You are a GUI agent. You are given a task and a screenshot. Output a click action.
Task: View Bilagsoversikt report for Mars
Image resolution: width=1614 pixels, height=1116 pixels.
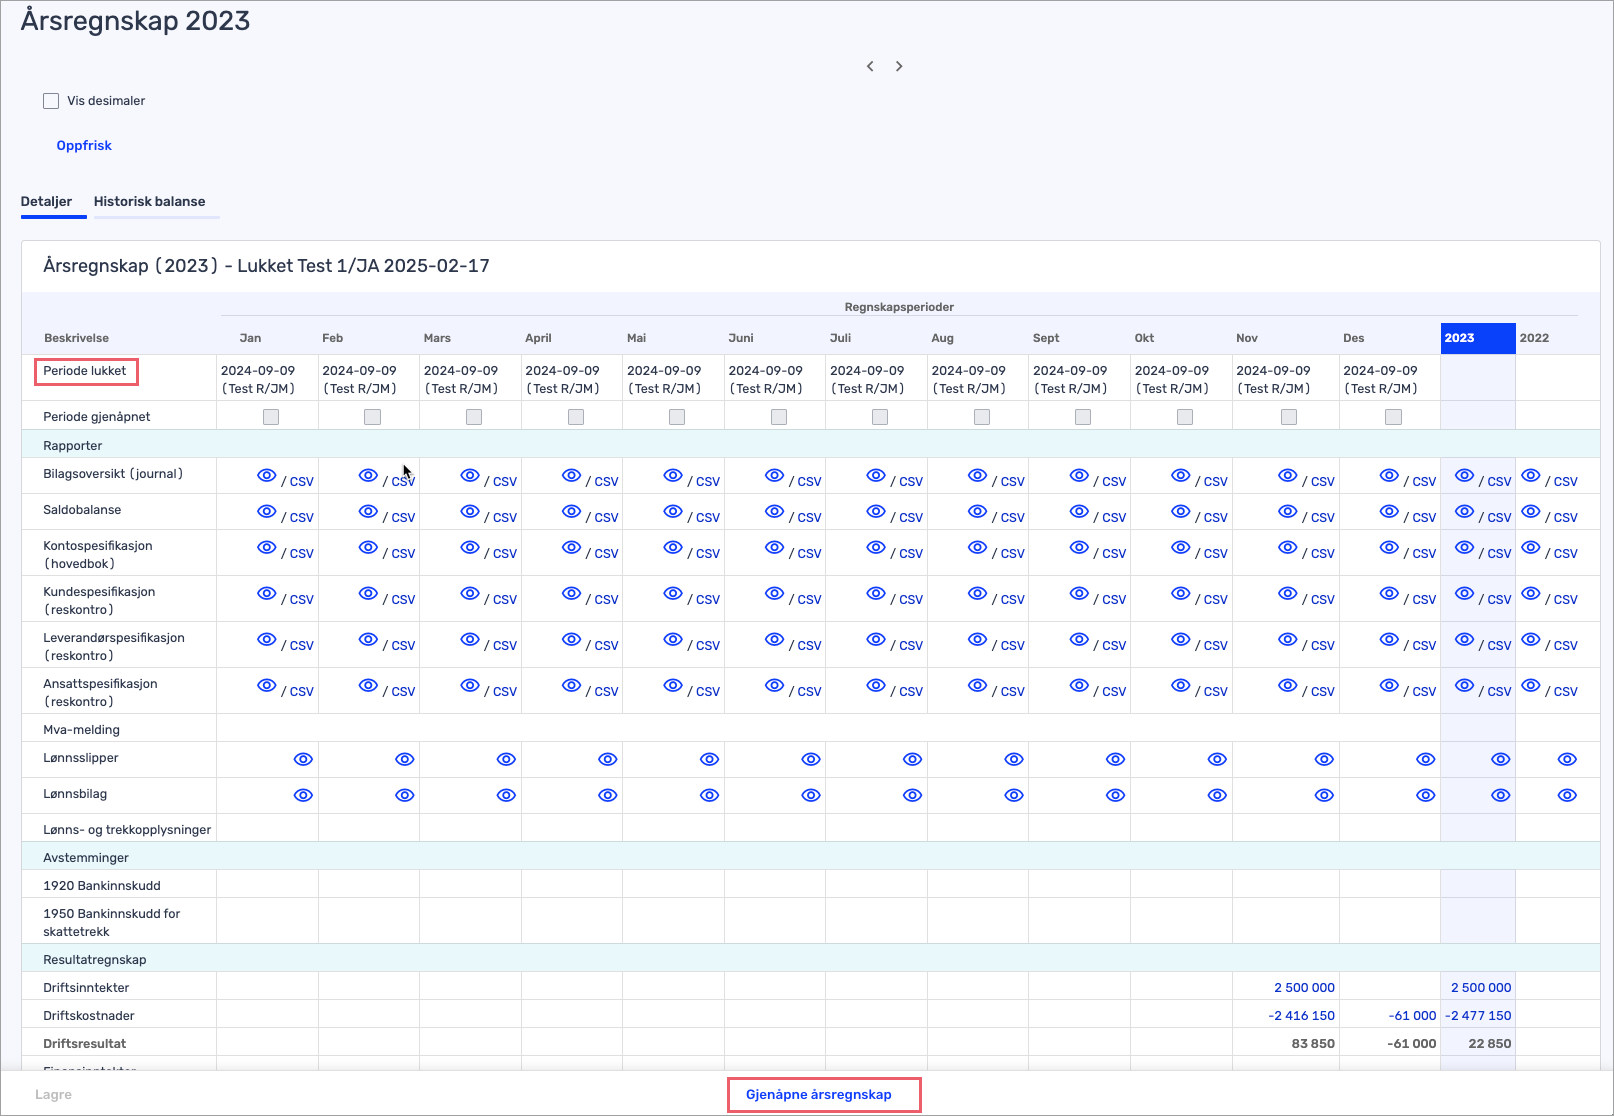click(470, 476)
